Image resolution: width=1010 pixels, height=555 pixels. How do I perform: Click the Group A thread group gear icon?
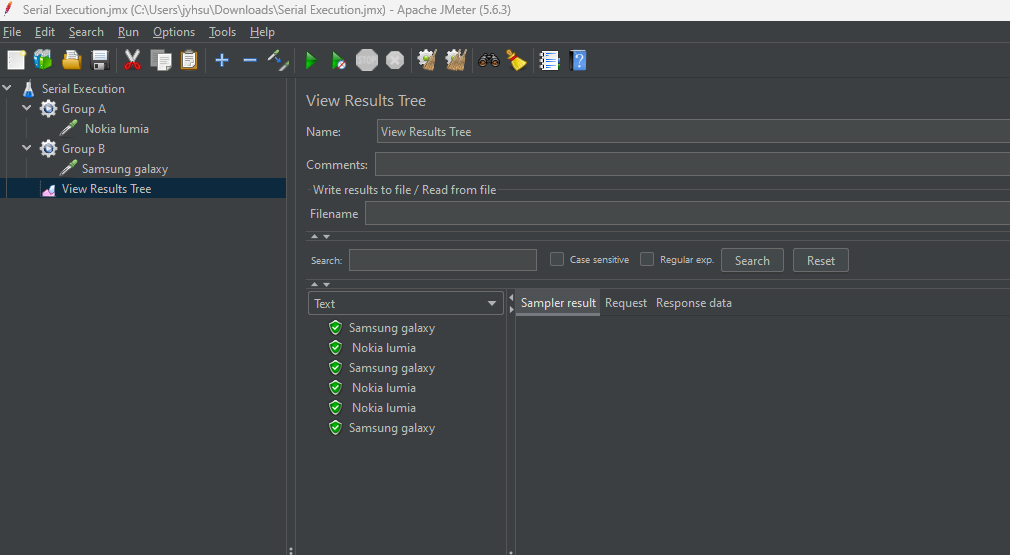tap(48, 109)
